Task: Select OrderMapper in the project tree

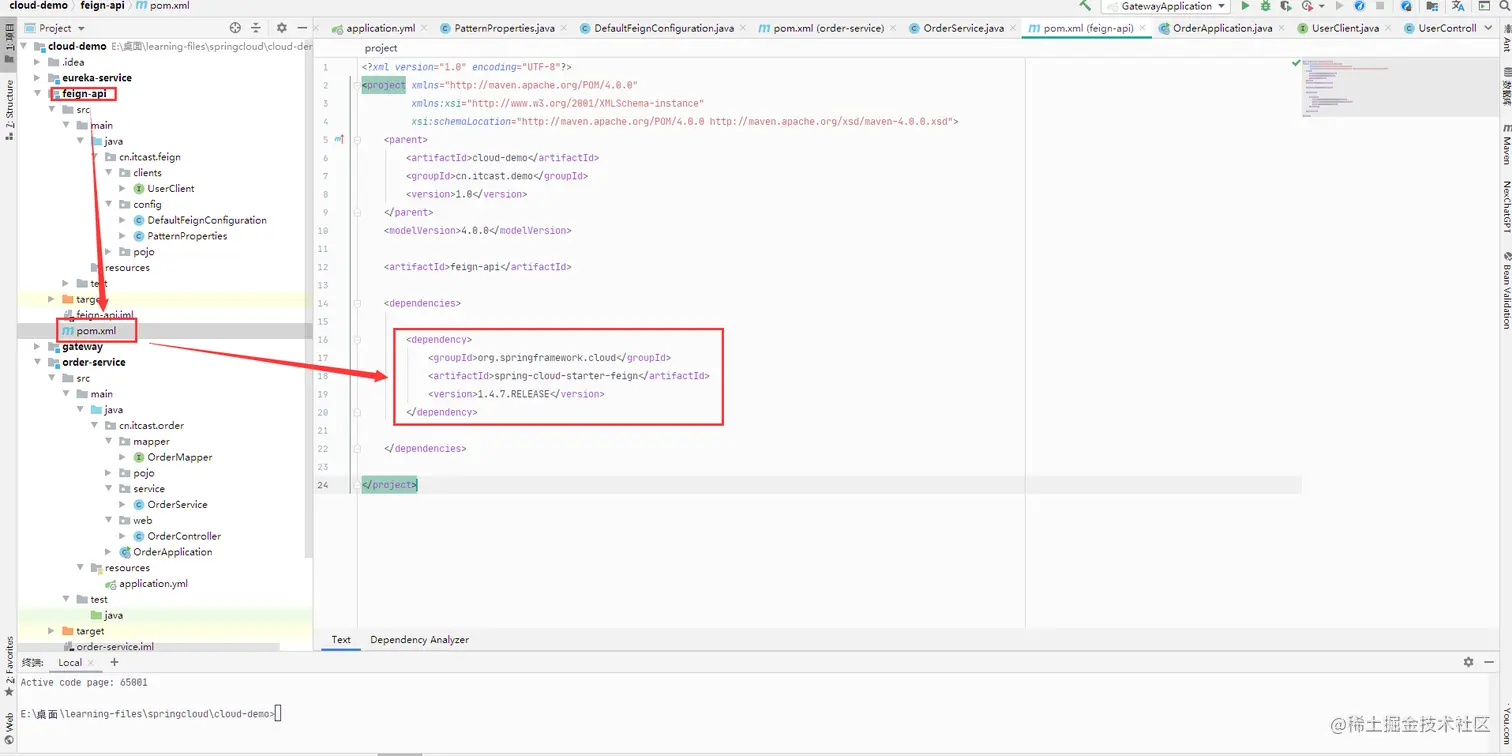Action: [x=180, y=457]
